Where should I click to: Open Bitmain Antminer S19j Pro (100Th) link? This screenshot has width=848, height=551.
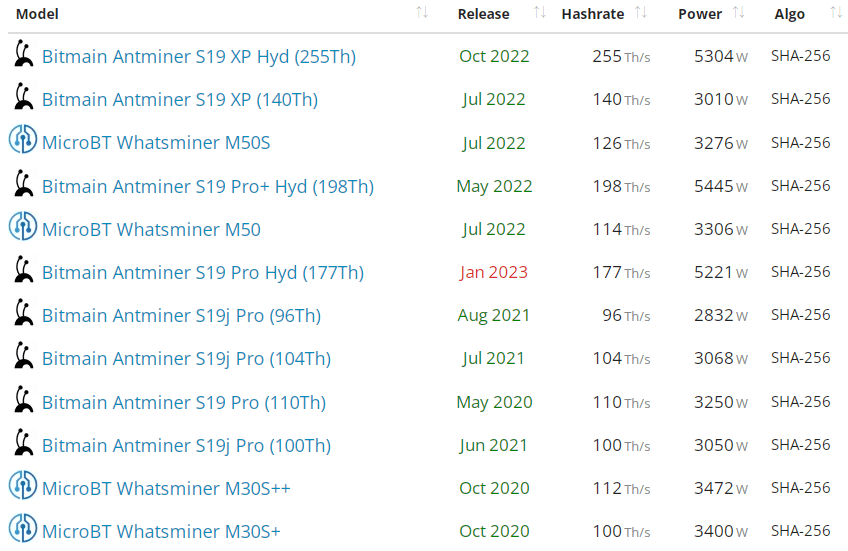[x=187, y=446]
